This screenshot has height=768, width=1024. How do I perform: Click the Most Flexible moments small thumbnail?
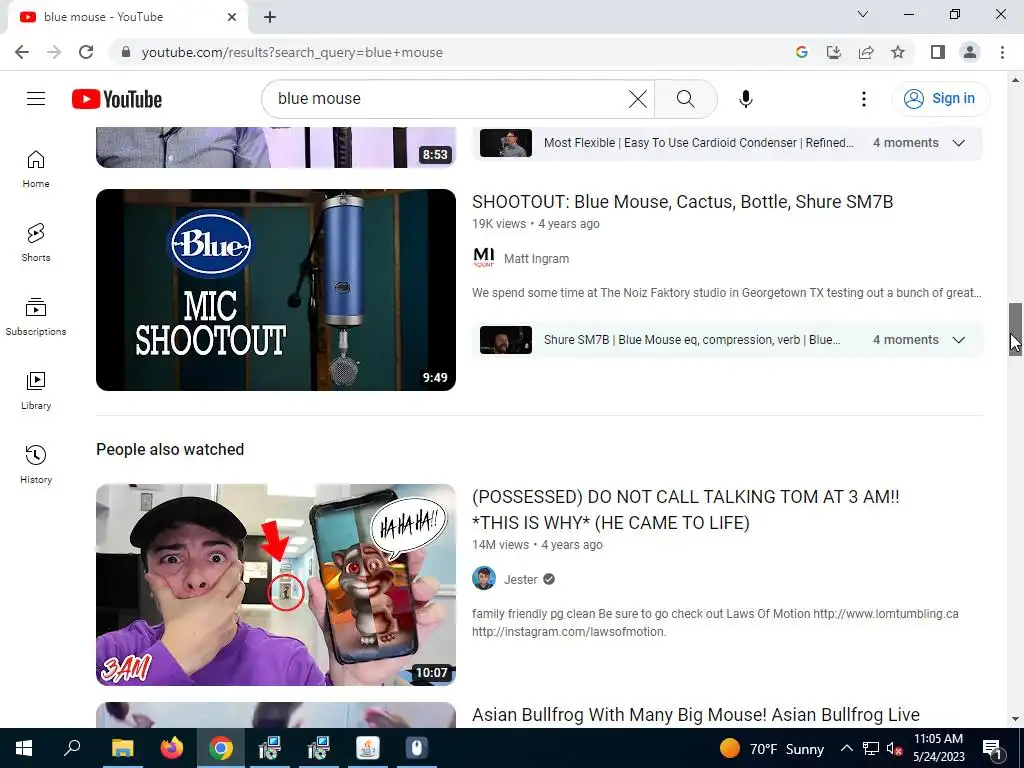pyautogui.click(x=505, y=143)
